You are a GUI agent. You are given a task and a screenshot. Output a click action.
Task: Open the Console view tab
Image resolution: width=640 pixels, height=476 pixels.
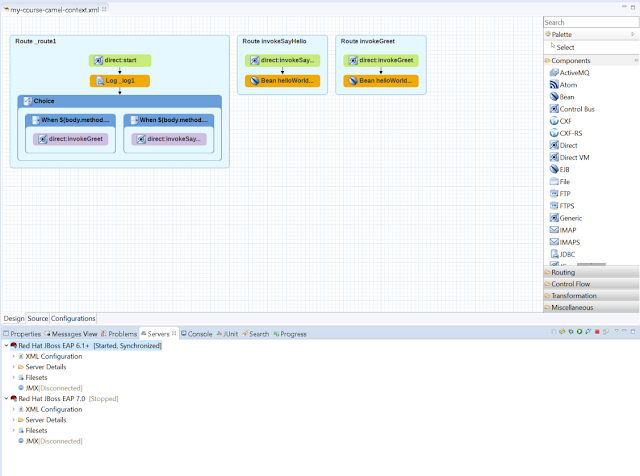(197, 334)
